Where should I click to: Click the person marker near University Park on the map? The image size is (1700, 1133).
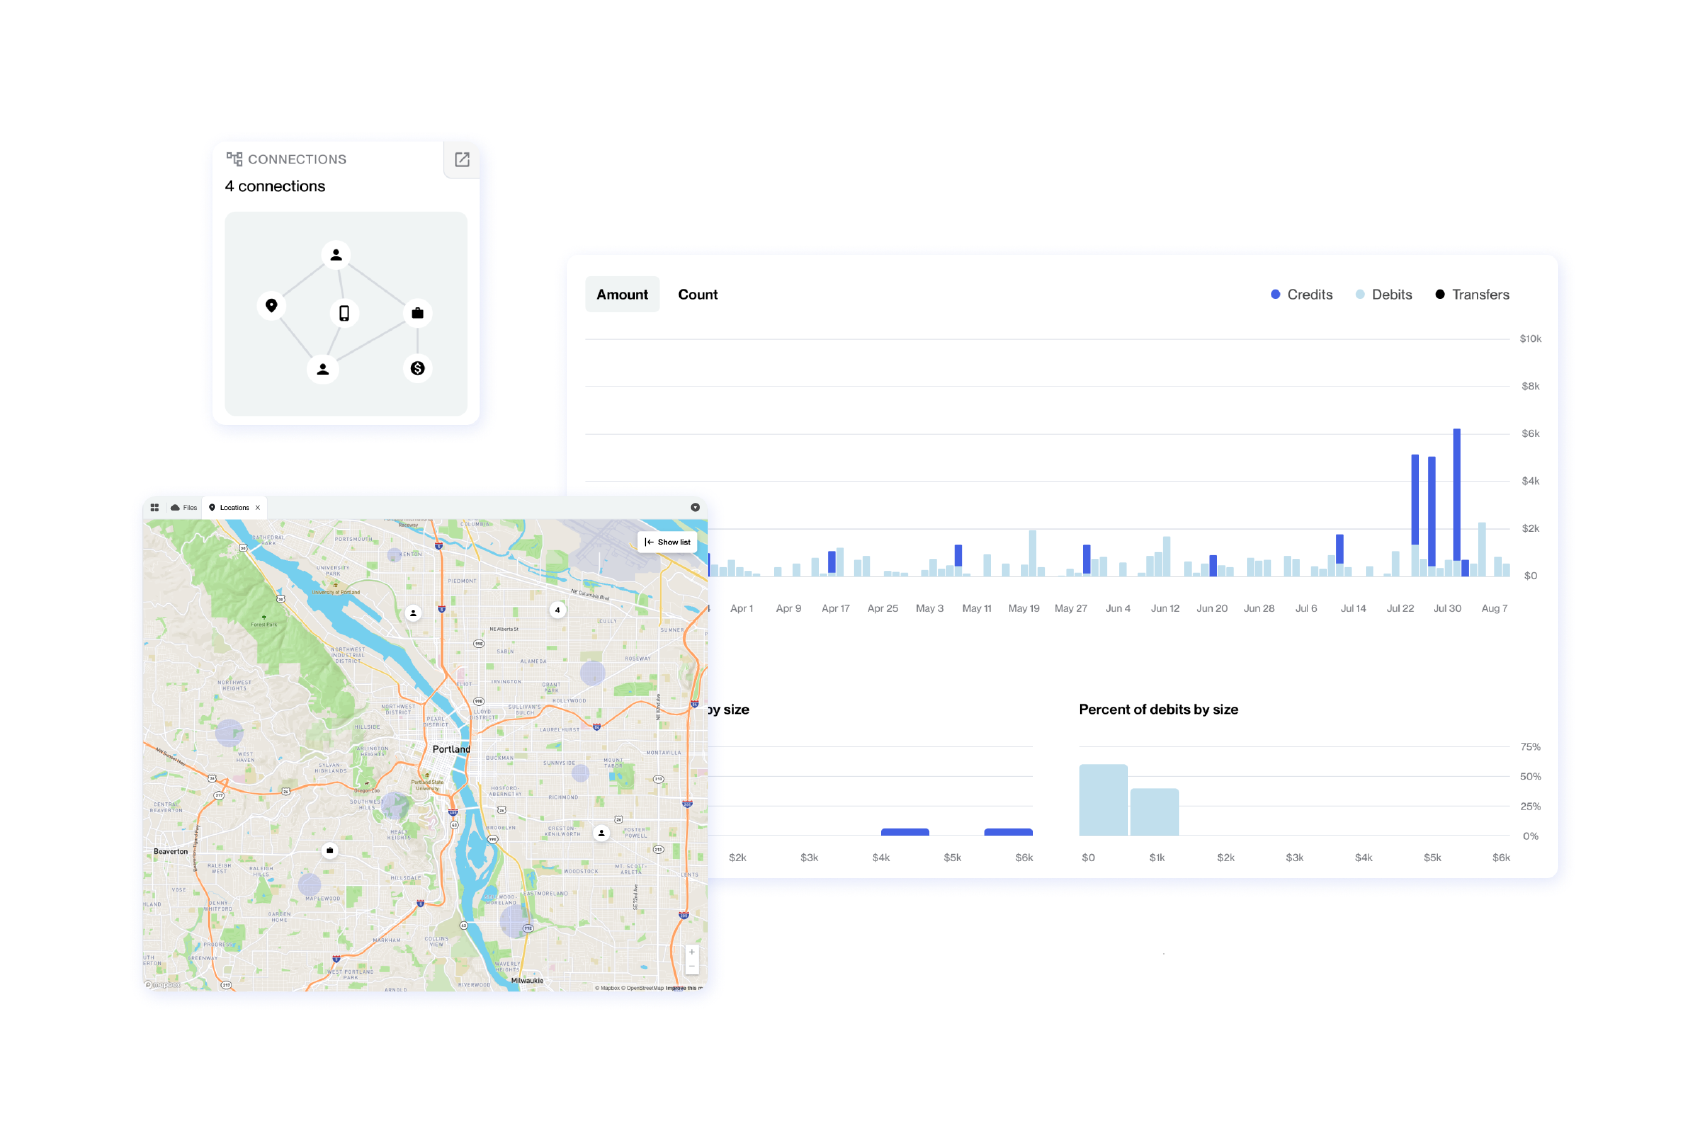[x=413, y=613]
